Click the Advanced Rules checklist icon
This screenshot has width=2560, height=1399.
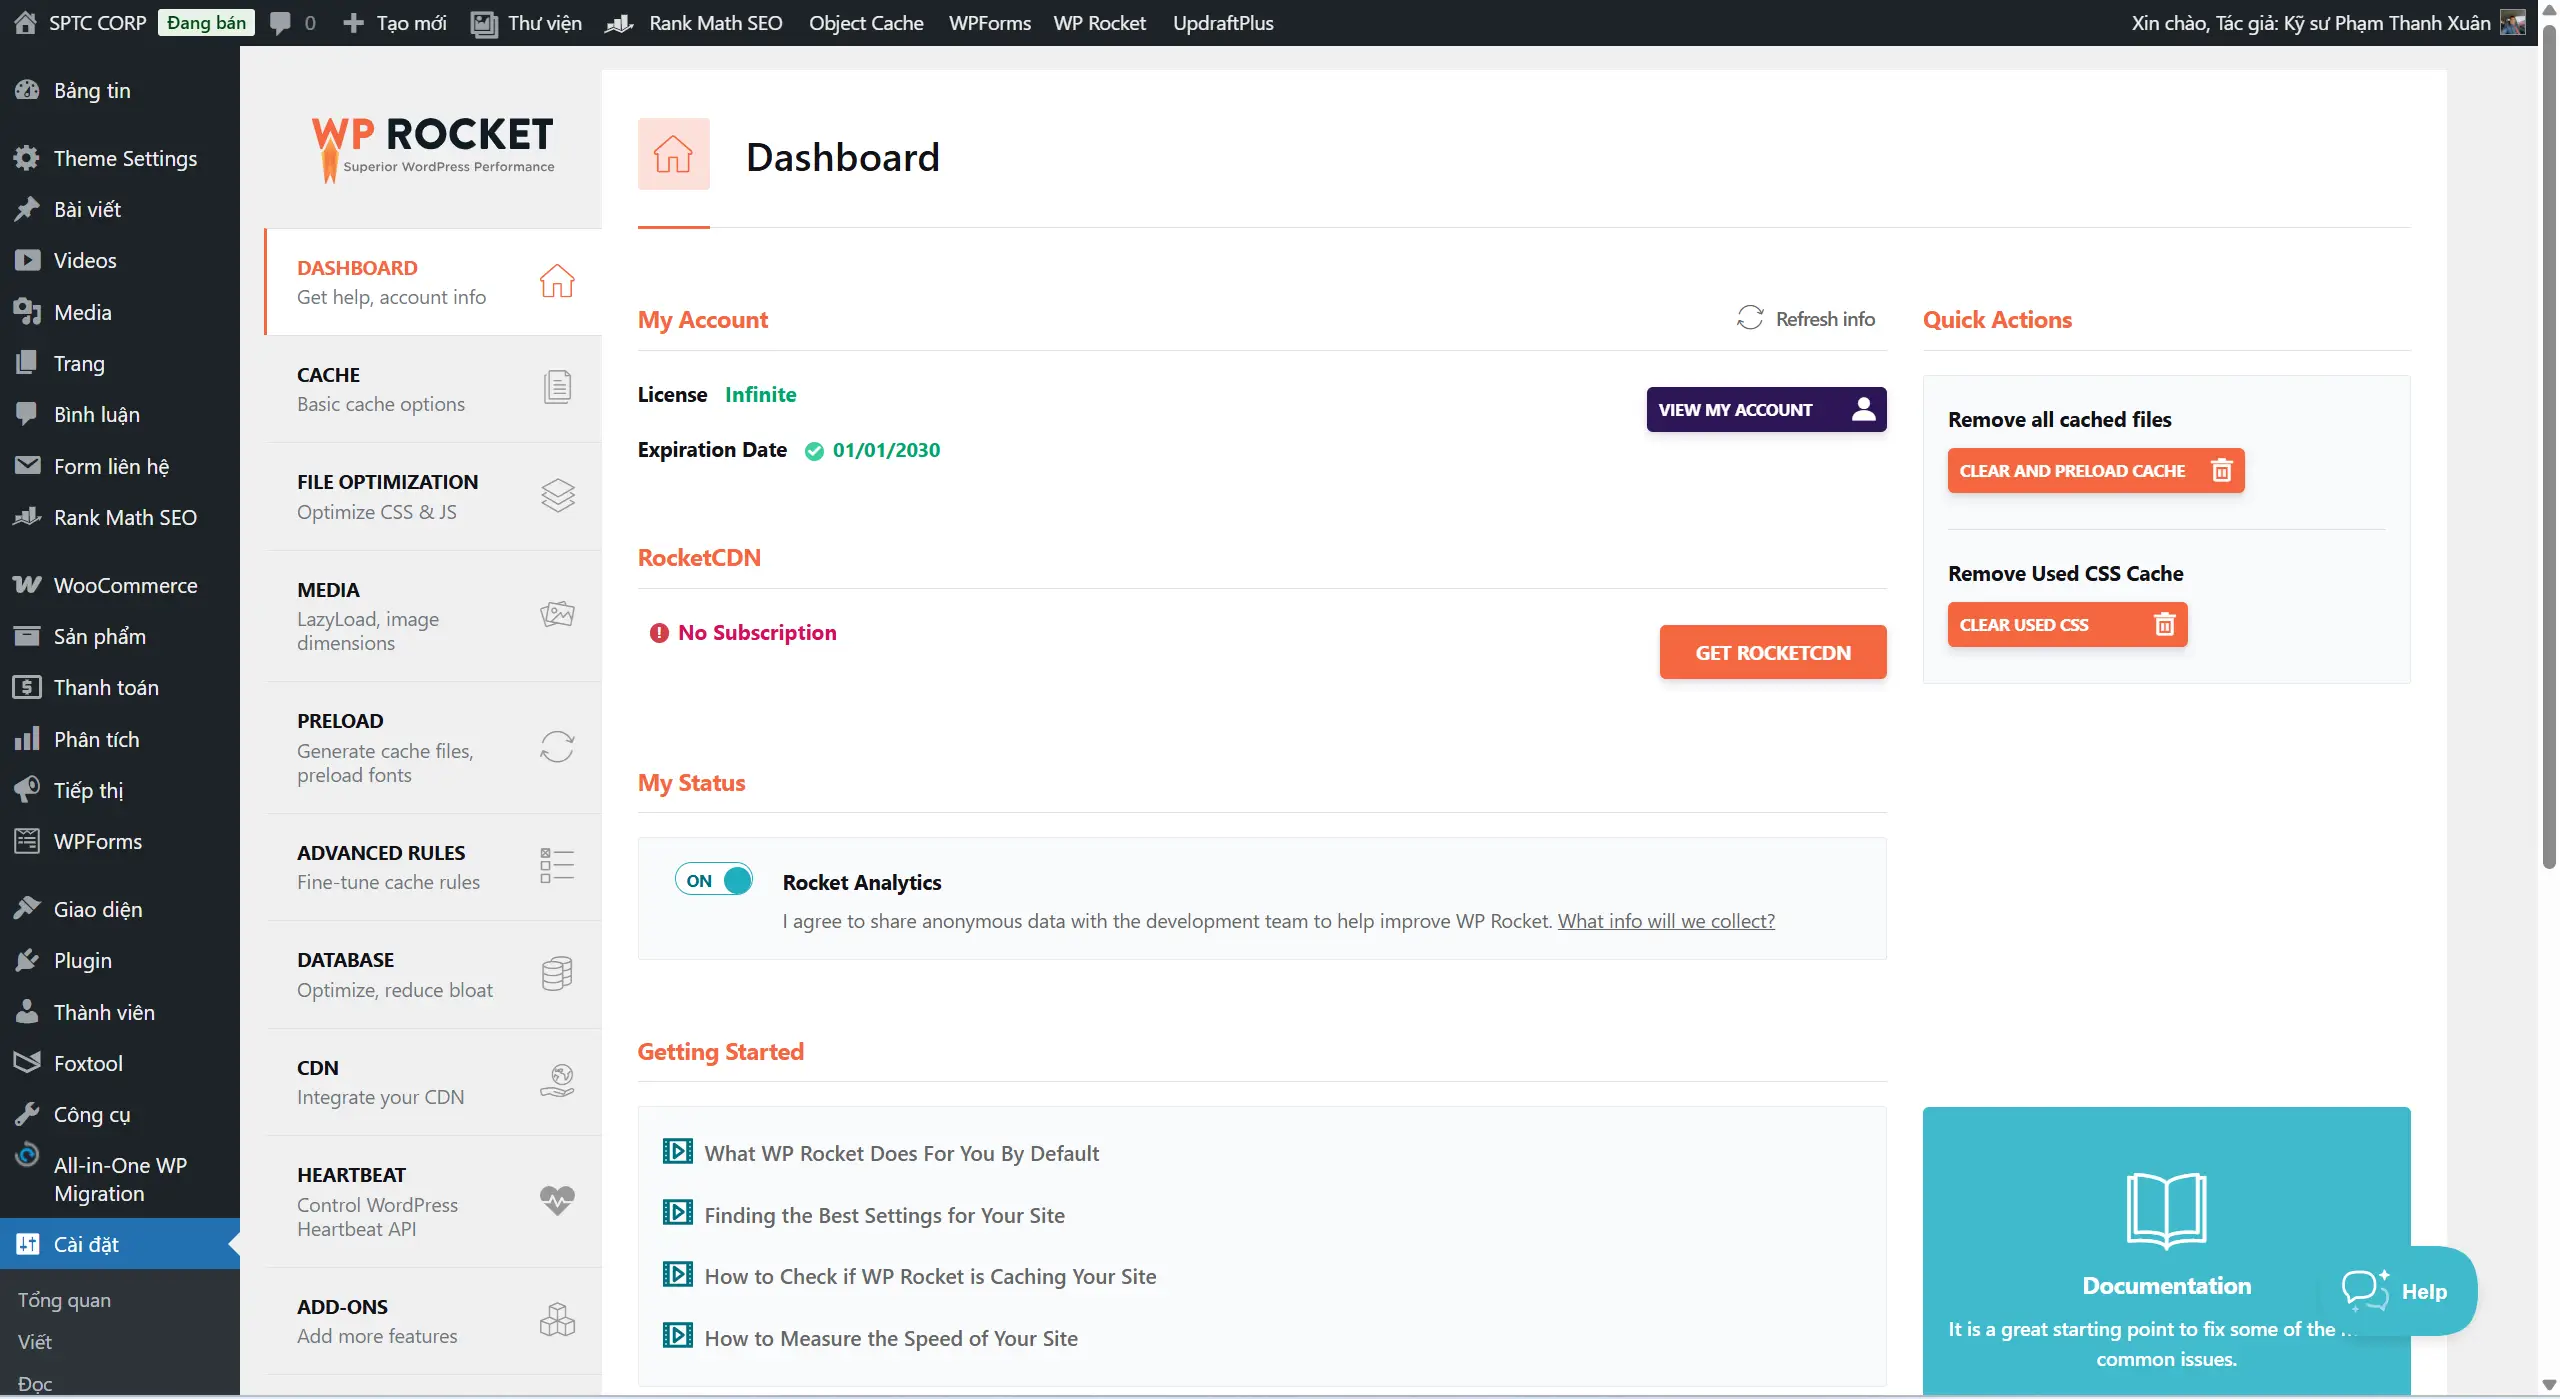pyautogui.click(x=557, y=865)
